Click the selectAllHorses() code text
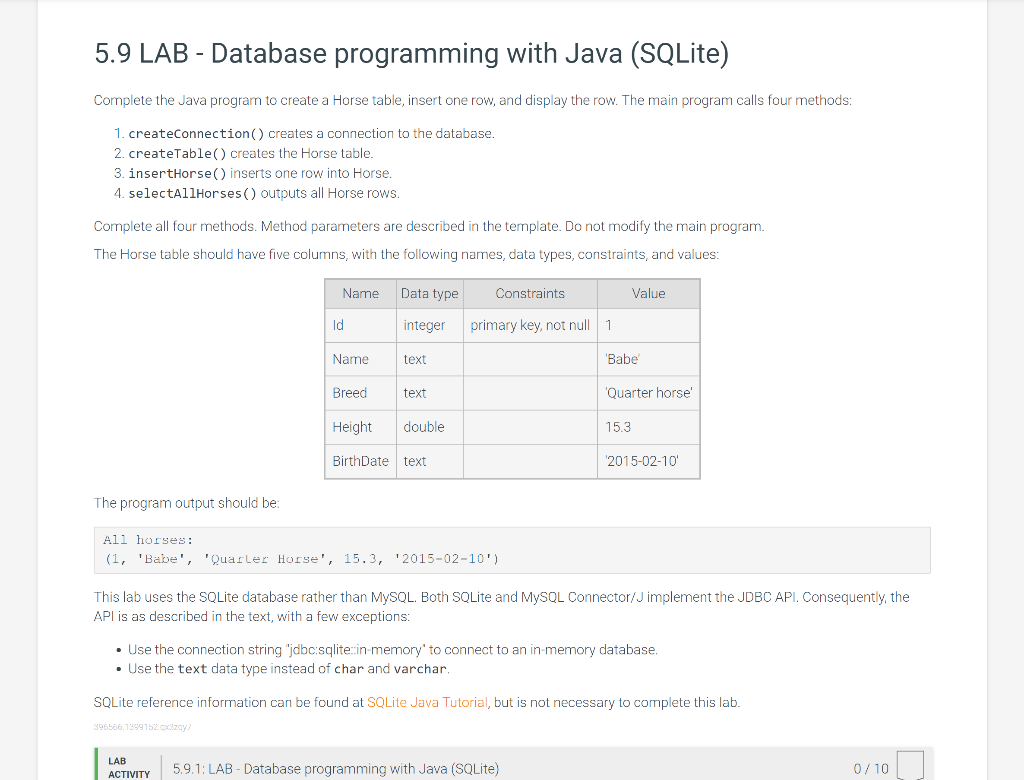This screenshot has width=1024, height=780. coord(193,193)
